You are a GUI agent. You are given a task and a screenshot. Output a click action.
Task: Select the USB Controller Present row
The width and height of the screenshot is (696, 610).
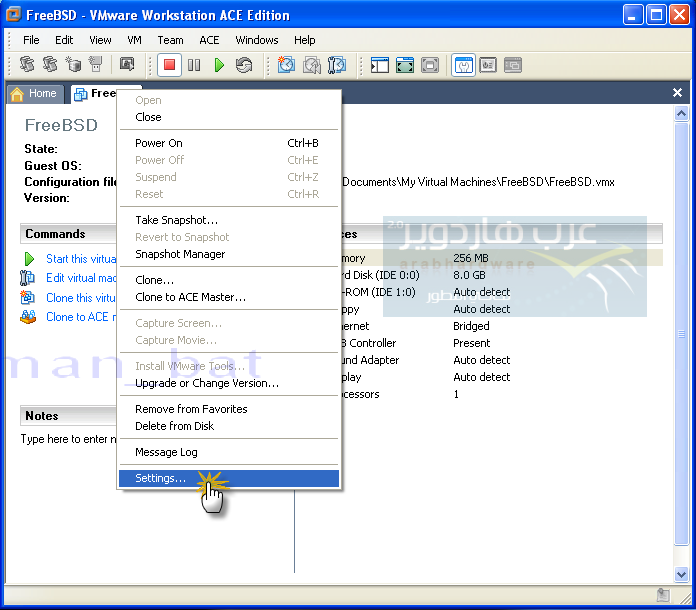[502, 343]
